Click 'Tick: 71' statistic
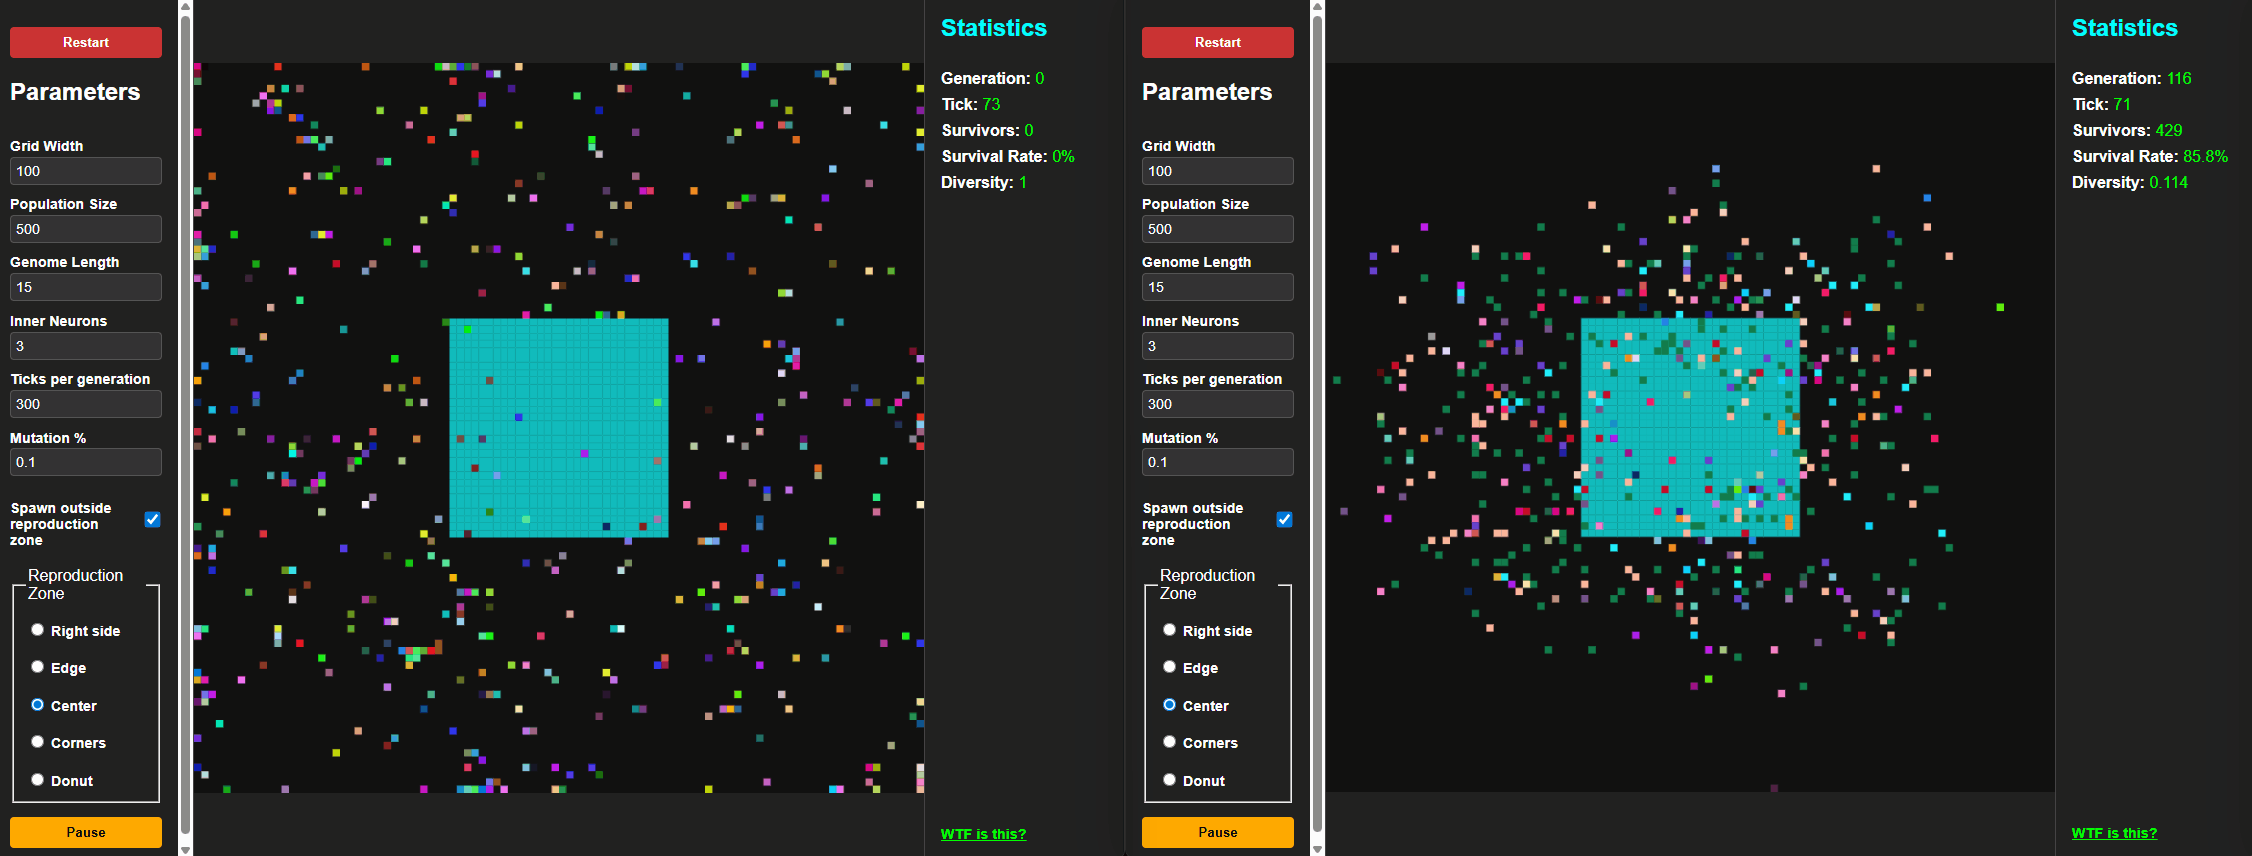 click(x=2102, y=104)
